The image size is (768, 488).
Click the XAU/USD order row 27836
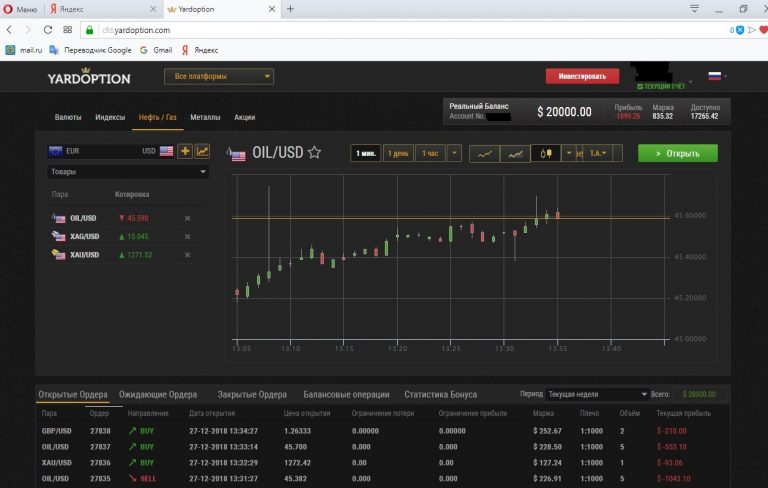tap(384, 463)
